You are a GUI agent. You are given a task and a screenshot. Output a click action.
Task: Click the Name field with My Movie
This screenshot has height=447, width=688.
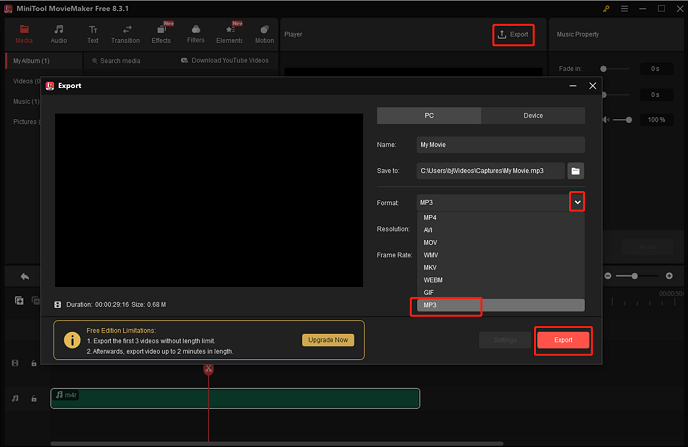click(x=501, y=145)
